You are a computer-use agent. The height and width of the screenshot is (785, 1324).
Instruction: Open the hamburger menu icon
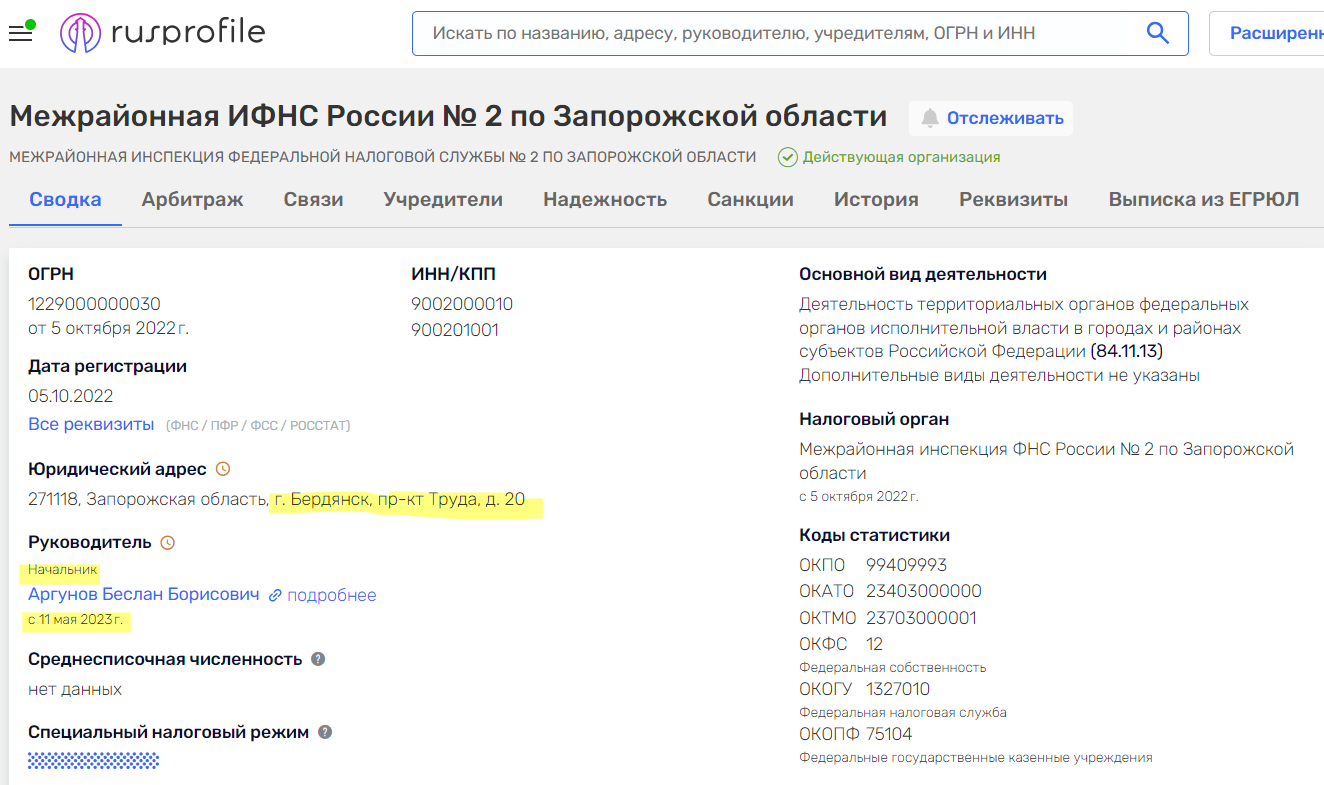point(20,31)
